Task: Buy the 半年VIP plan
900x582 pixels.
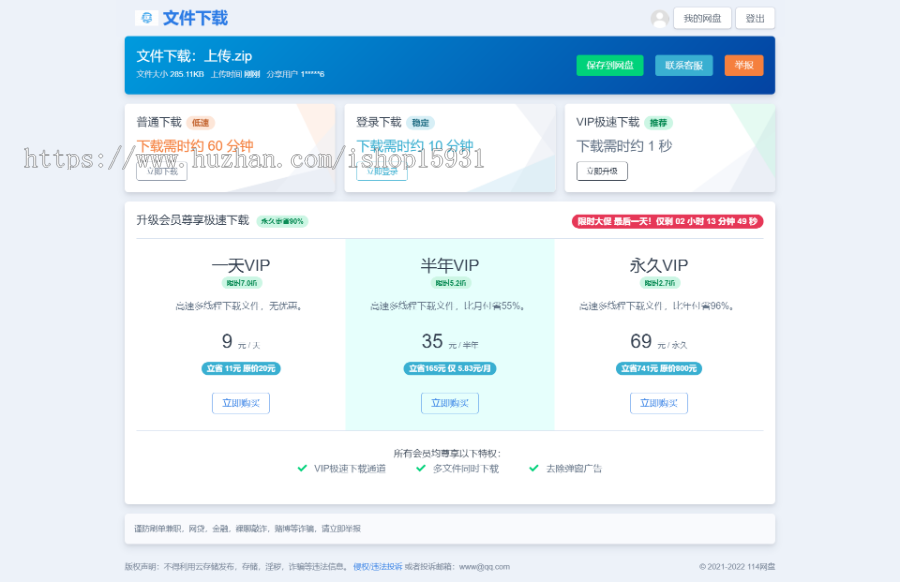Action: tap(450, 403)
